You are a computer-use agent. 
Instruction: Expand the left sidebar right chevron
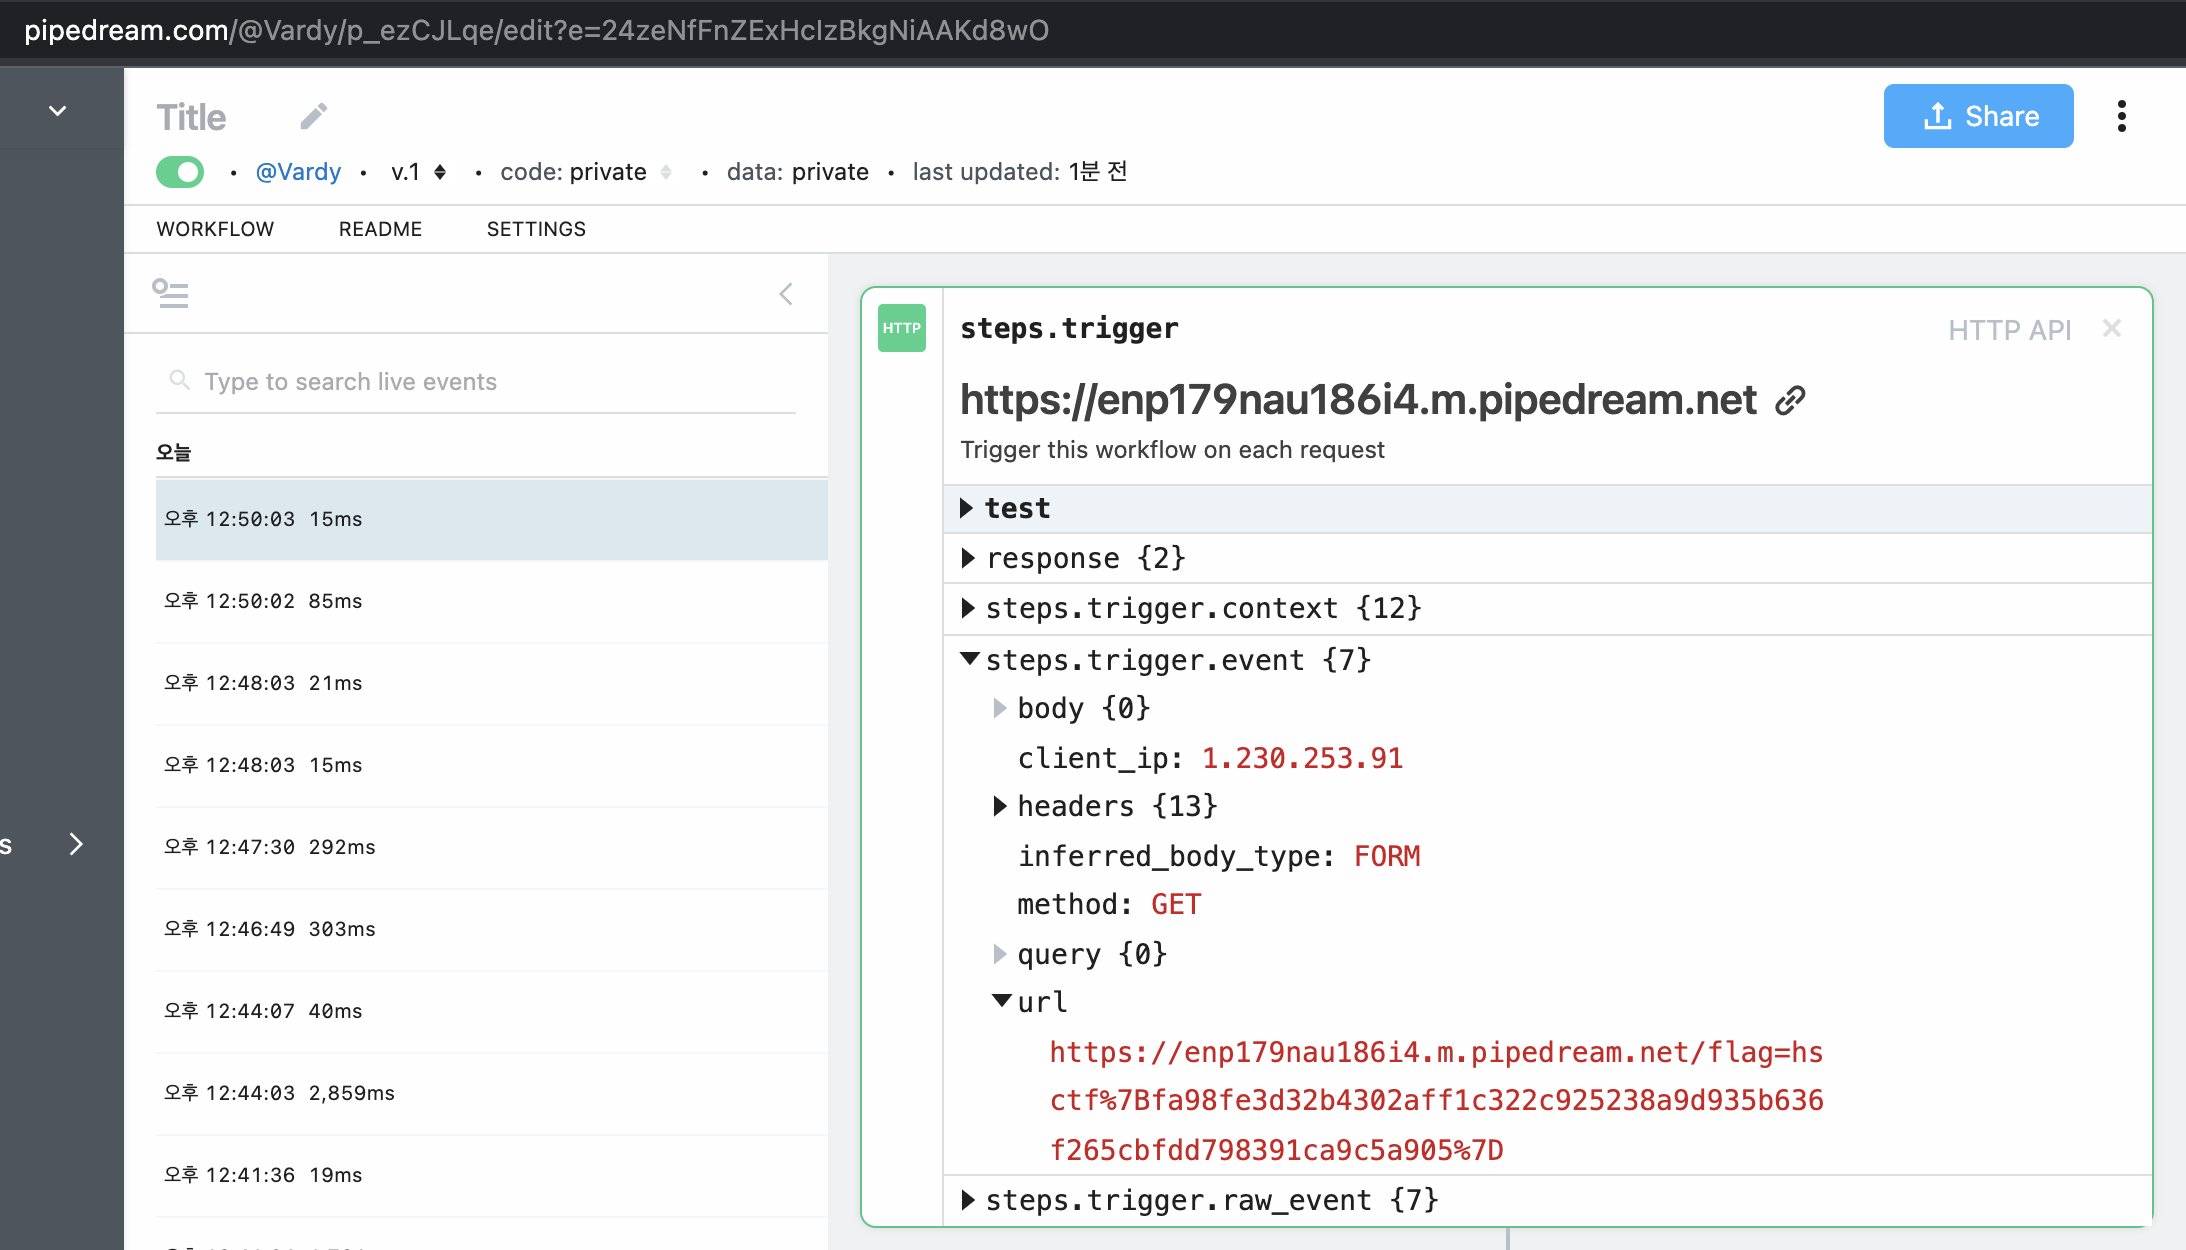point(76,844)
